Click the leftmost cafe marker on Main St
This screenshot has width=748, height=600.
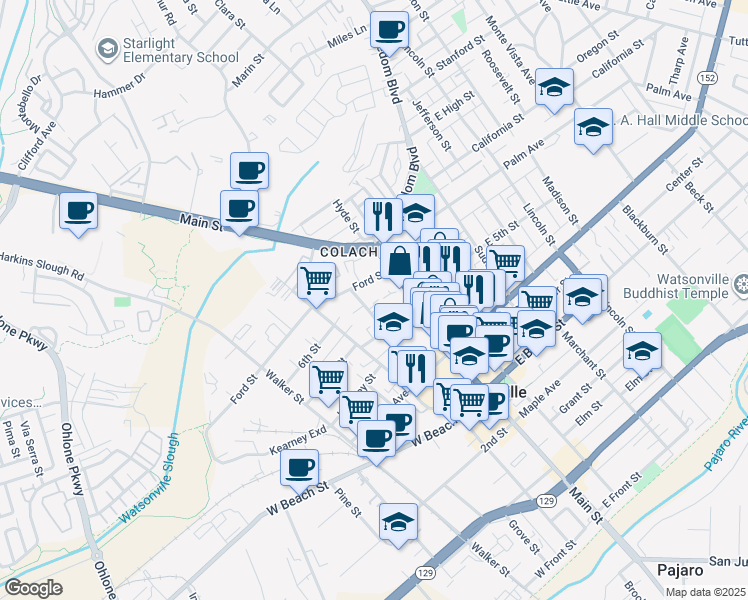[x=78, y=212]
